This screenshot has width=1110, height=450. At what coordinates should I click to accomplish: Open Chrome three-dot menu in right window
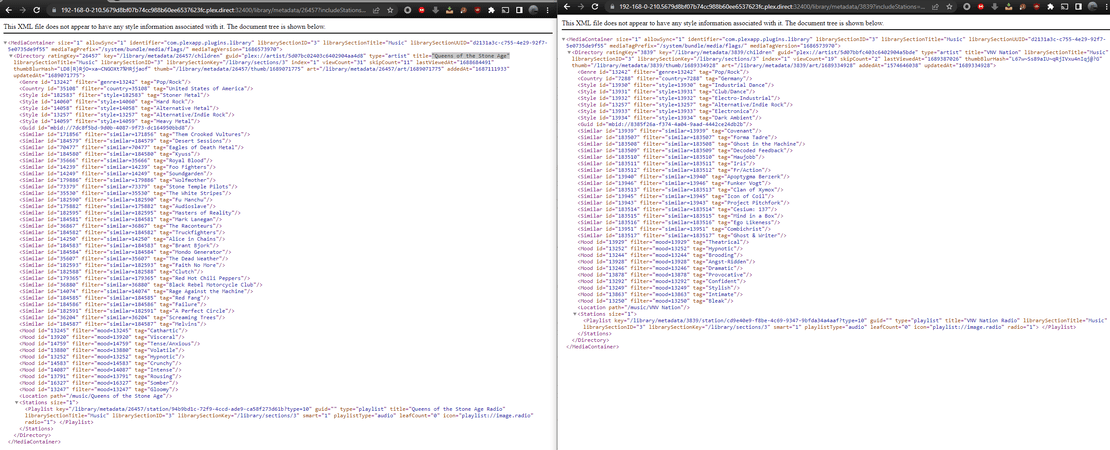(x=1106, y=6)
